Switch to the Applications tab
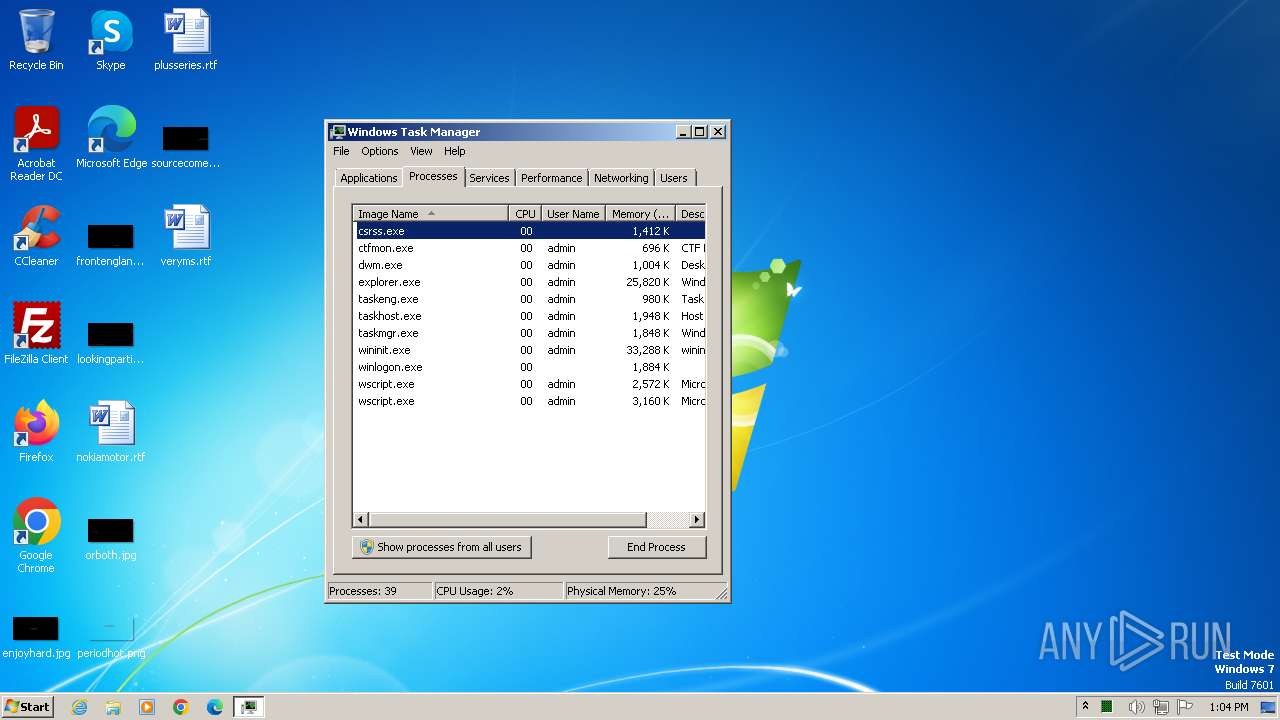The height and width of the screenshot is (720, 1280). [368, 178]
